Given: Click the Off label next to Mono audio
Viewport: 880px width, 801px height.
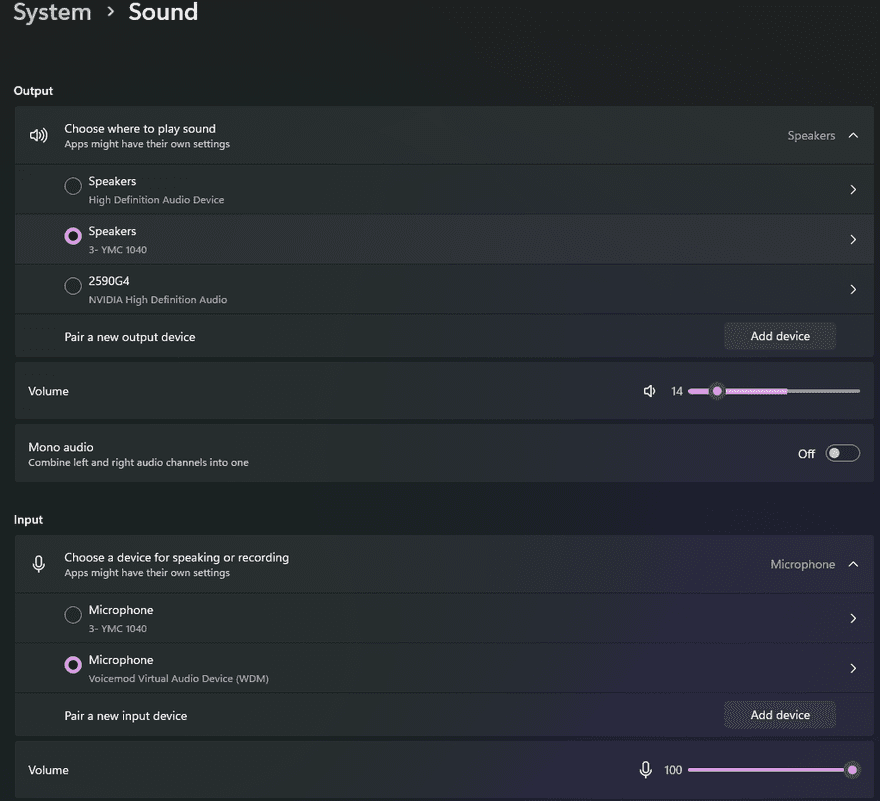Looking at the screenshot, I should [806, 454].
